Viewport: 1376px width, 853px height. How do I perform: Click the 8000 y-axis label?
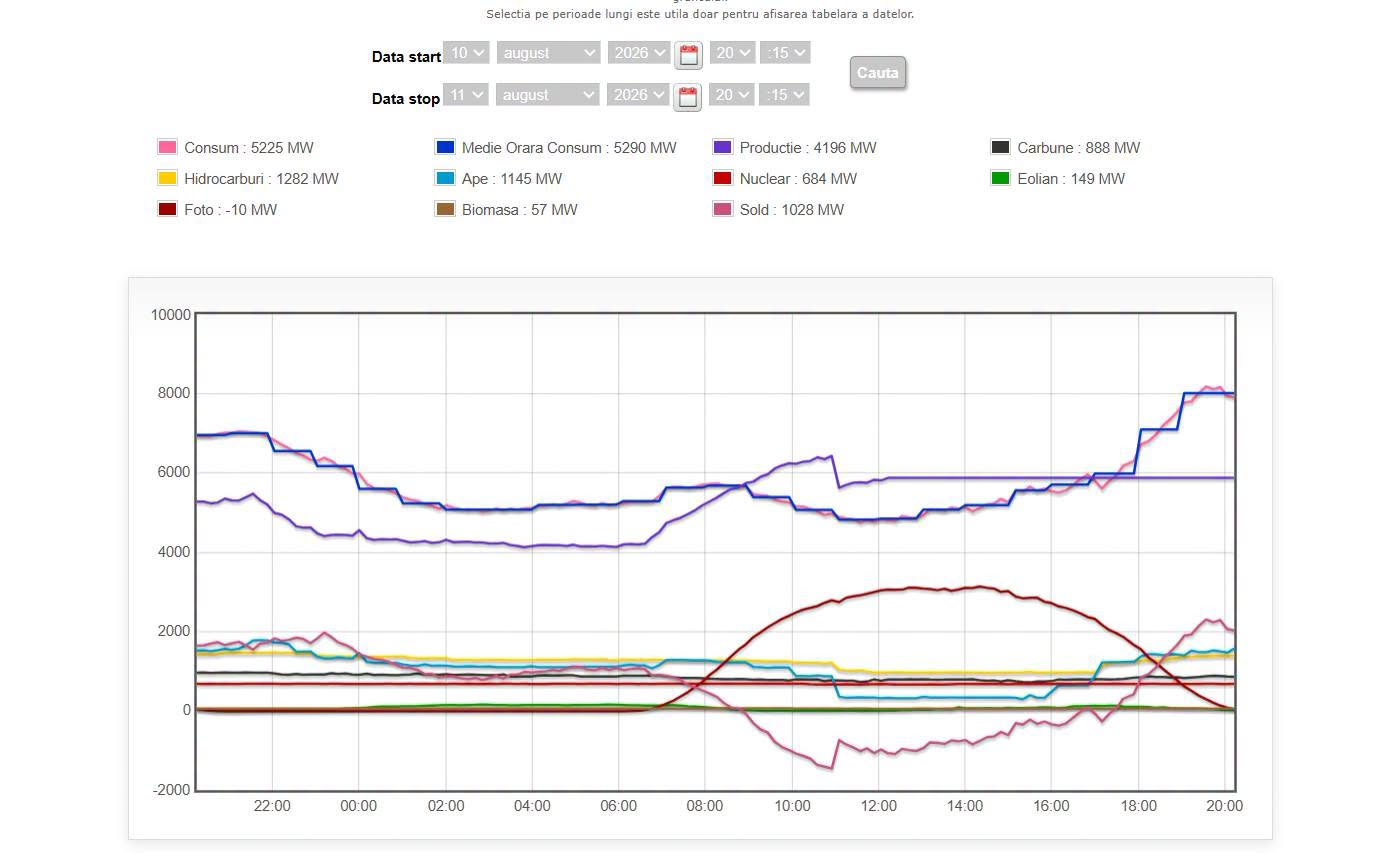[173, 393]
